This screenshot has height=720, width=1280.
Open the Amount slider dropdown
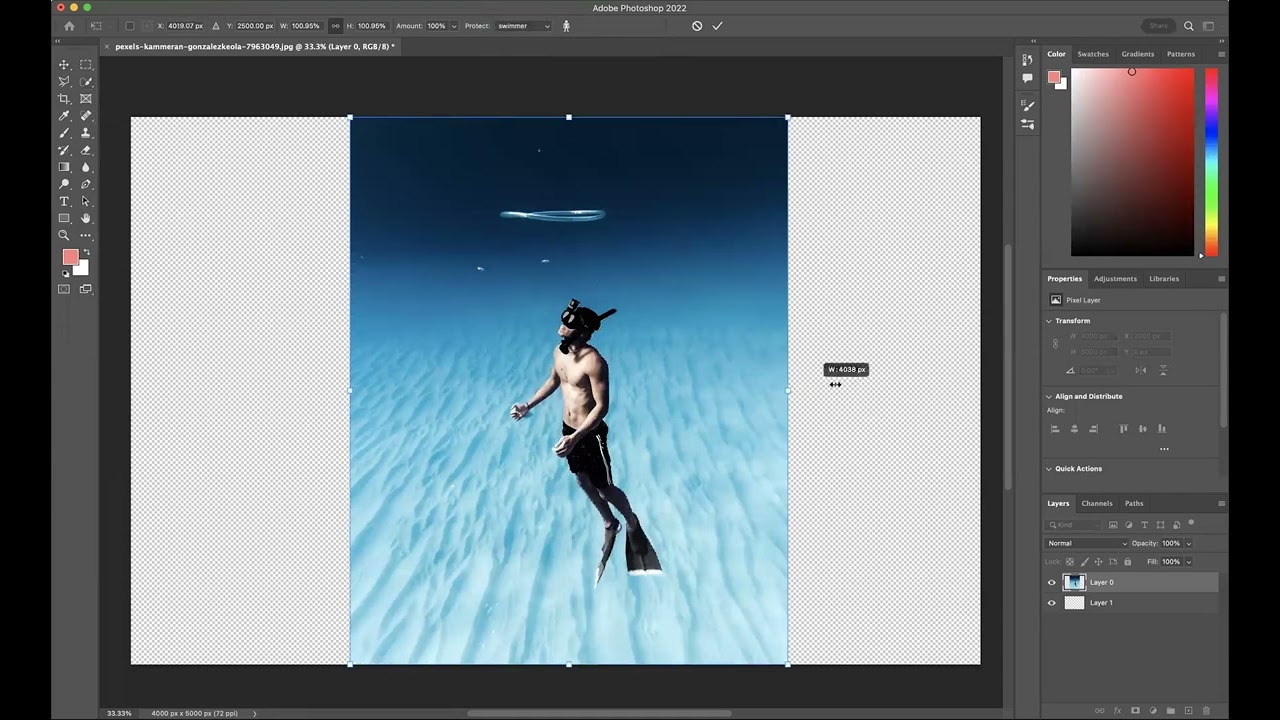(454, 26)
